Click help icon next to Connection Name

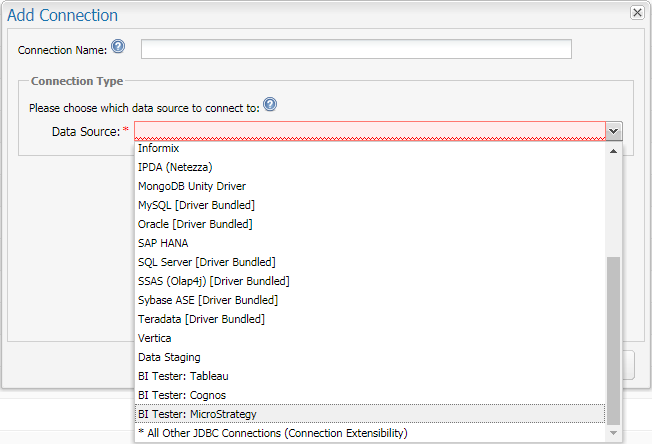119,48
